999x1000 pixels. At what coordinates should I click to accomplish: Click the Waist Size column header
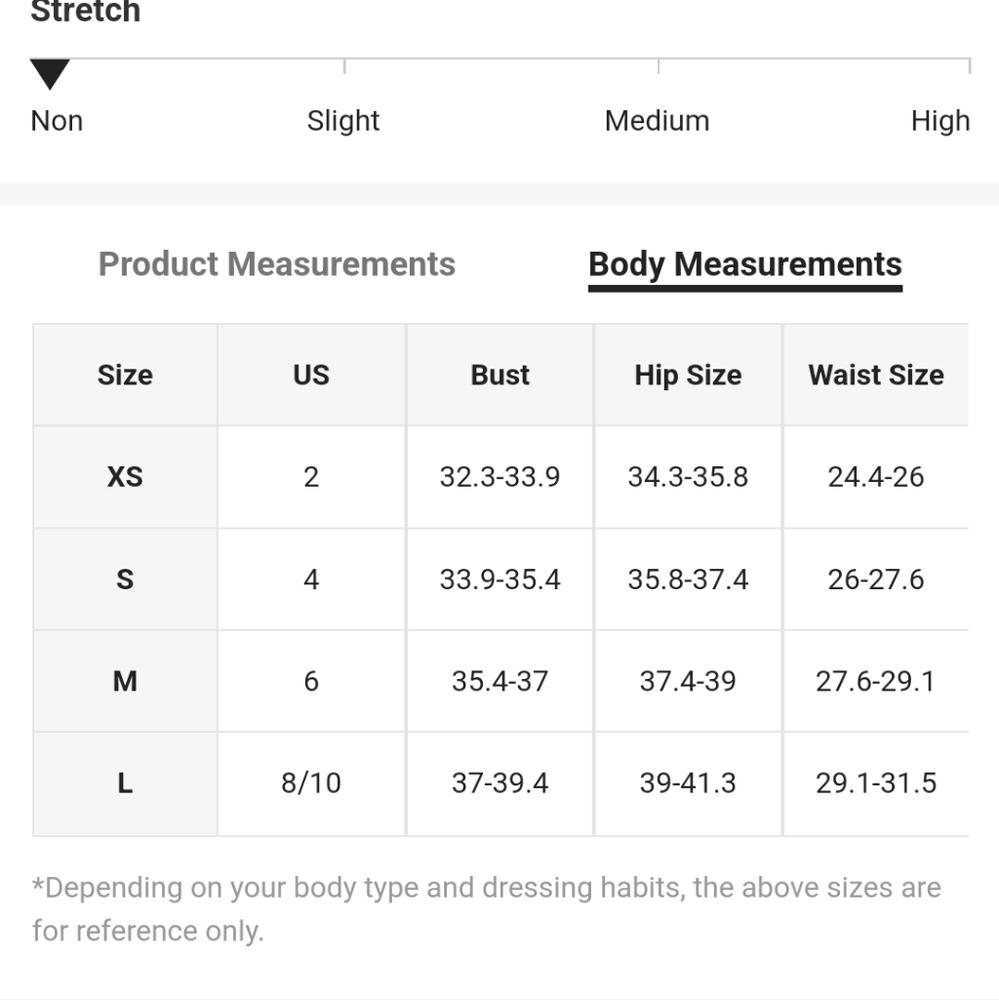tap(876, 375)
